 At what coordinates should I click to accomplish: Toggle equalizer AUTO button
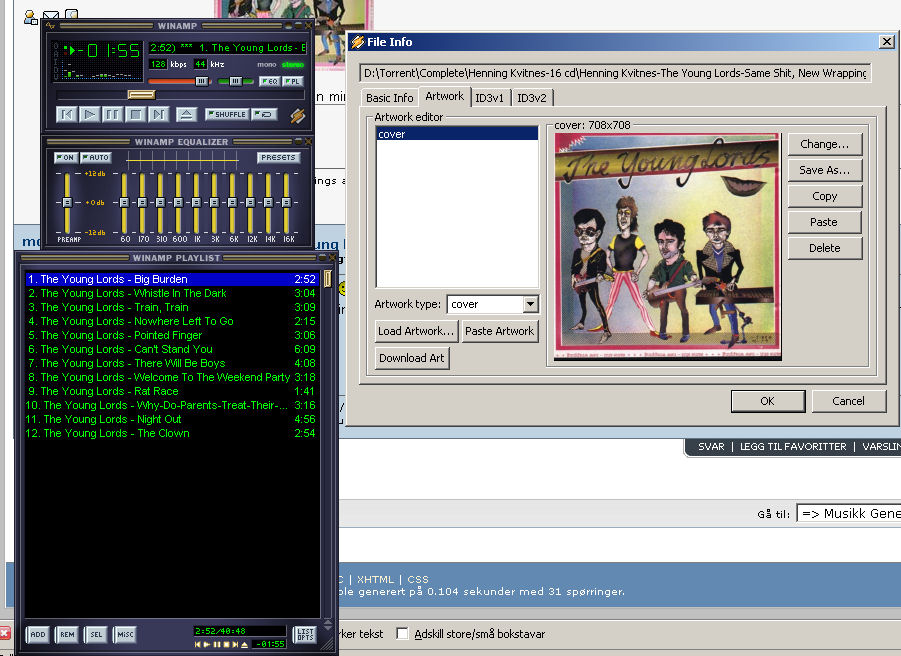pos(96,157)
